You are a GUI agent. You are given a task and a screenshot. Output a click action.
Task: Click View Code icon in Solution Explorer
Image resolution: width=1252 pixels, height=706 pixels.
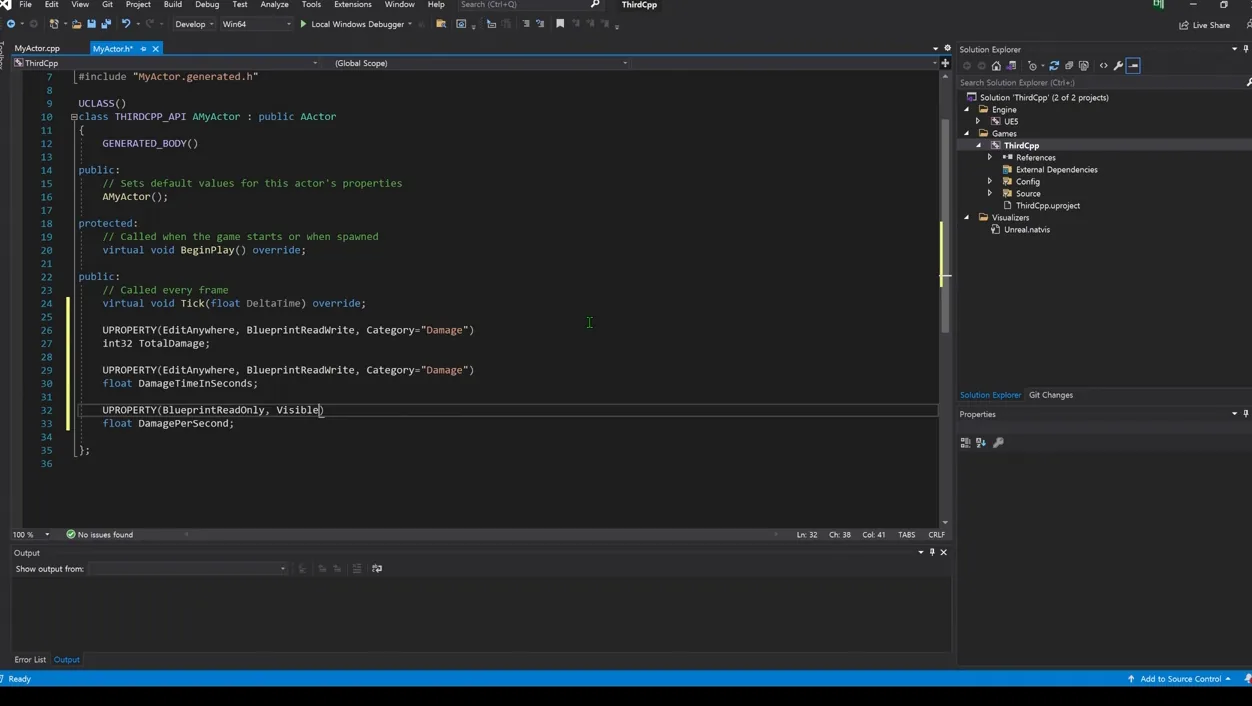(1104, 66)
